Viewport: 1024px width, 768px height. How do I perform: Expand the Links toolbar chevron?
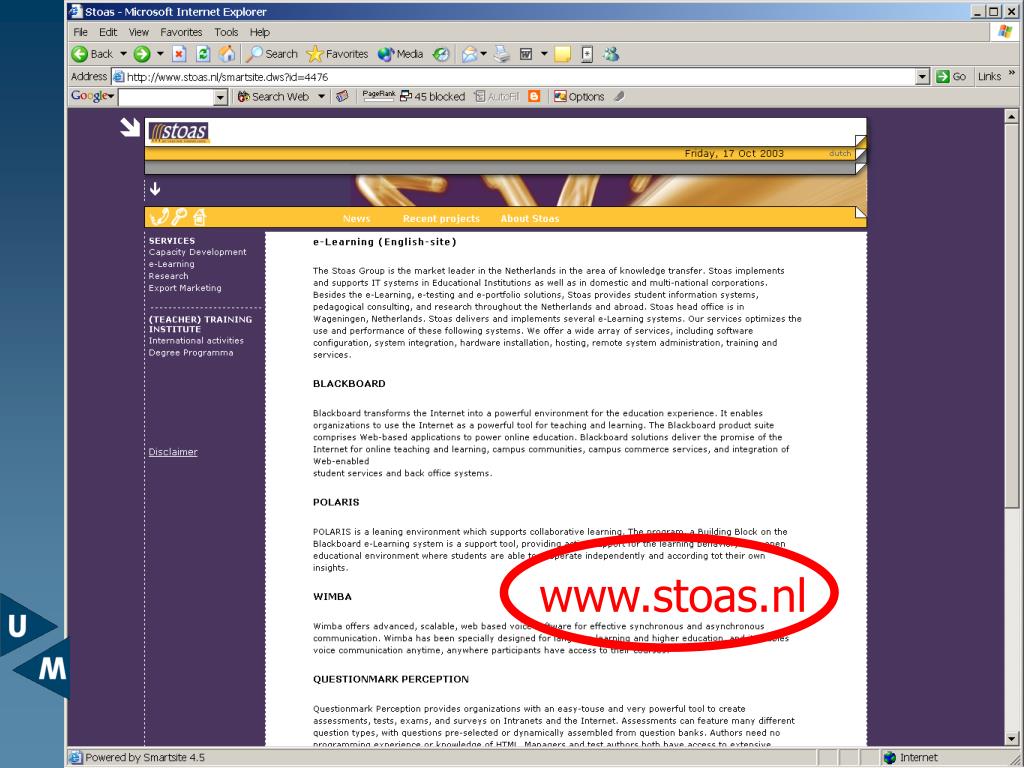1012,74
